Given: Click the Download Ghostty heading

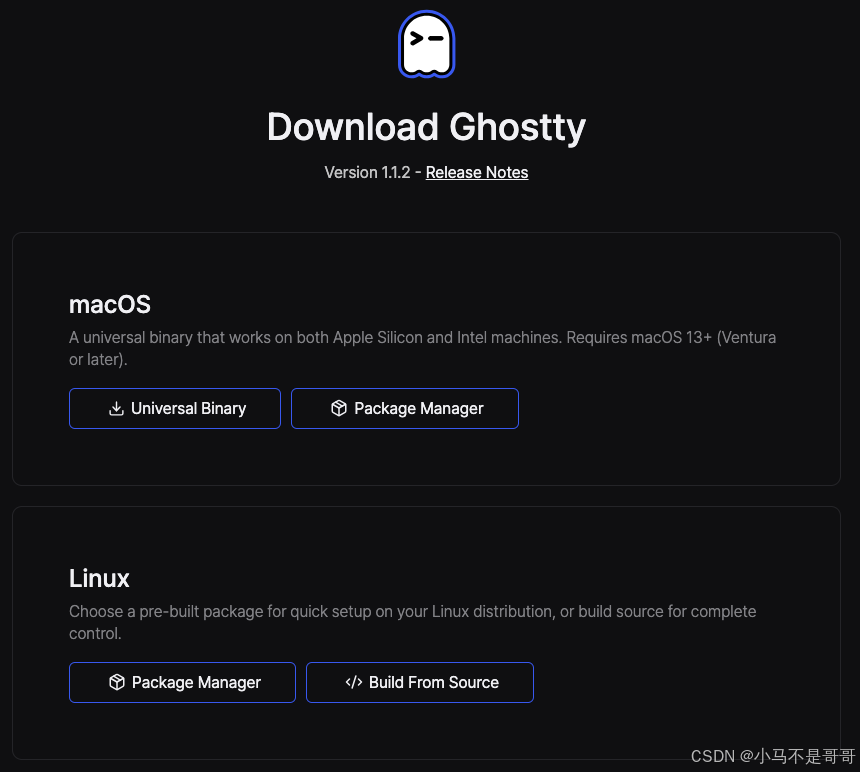Looking at the screenshot, I should [427, 127].
